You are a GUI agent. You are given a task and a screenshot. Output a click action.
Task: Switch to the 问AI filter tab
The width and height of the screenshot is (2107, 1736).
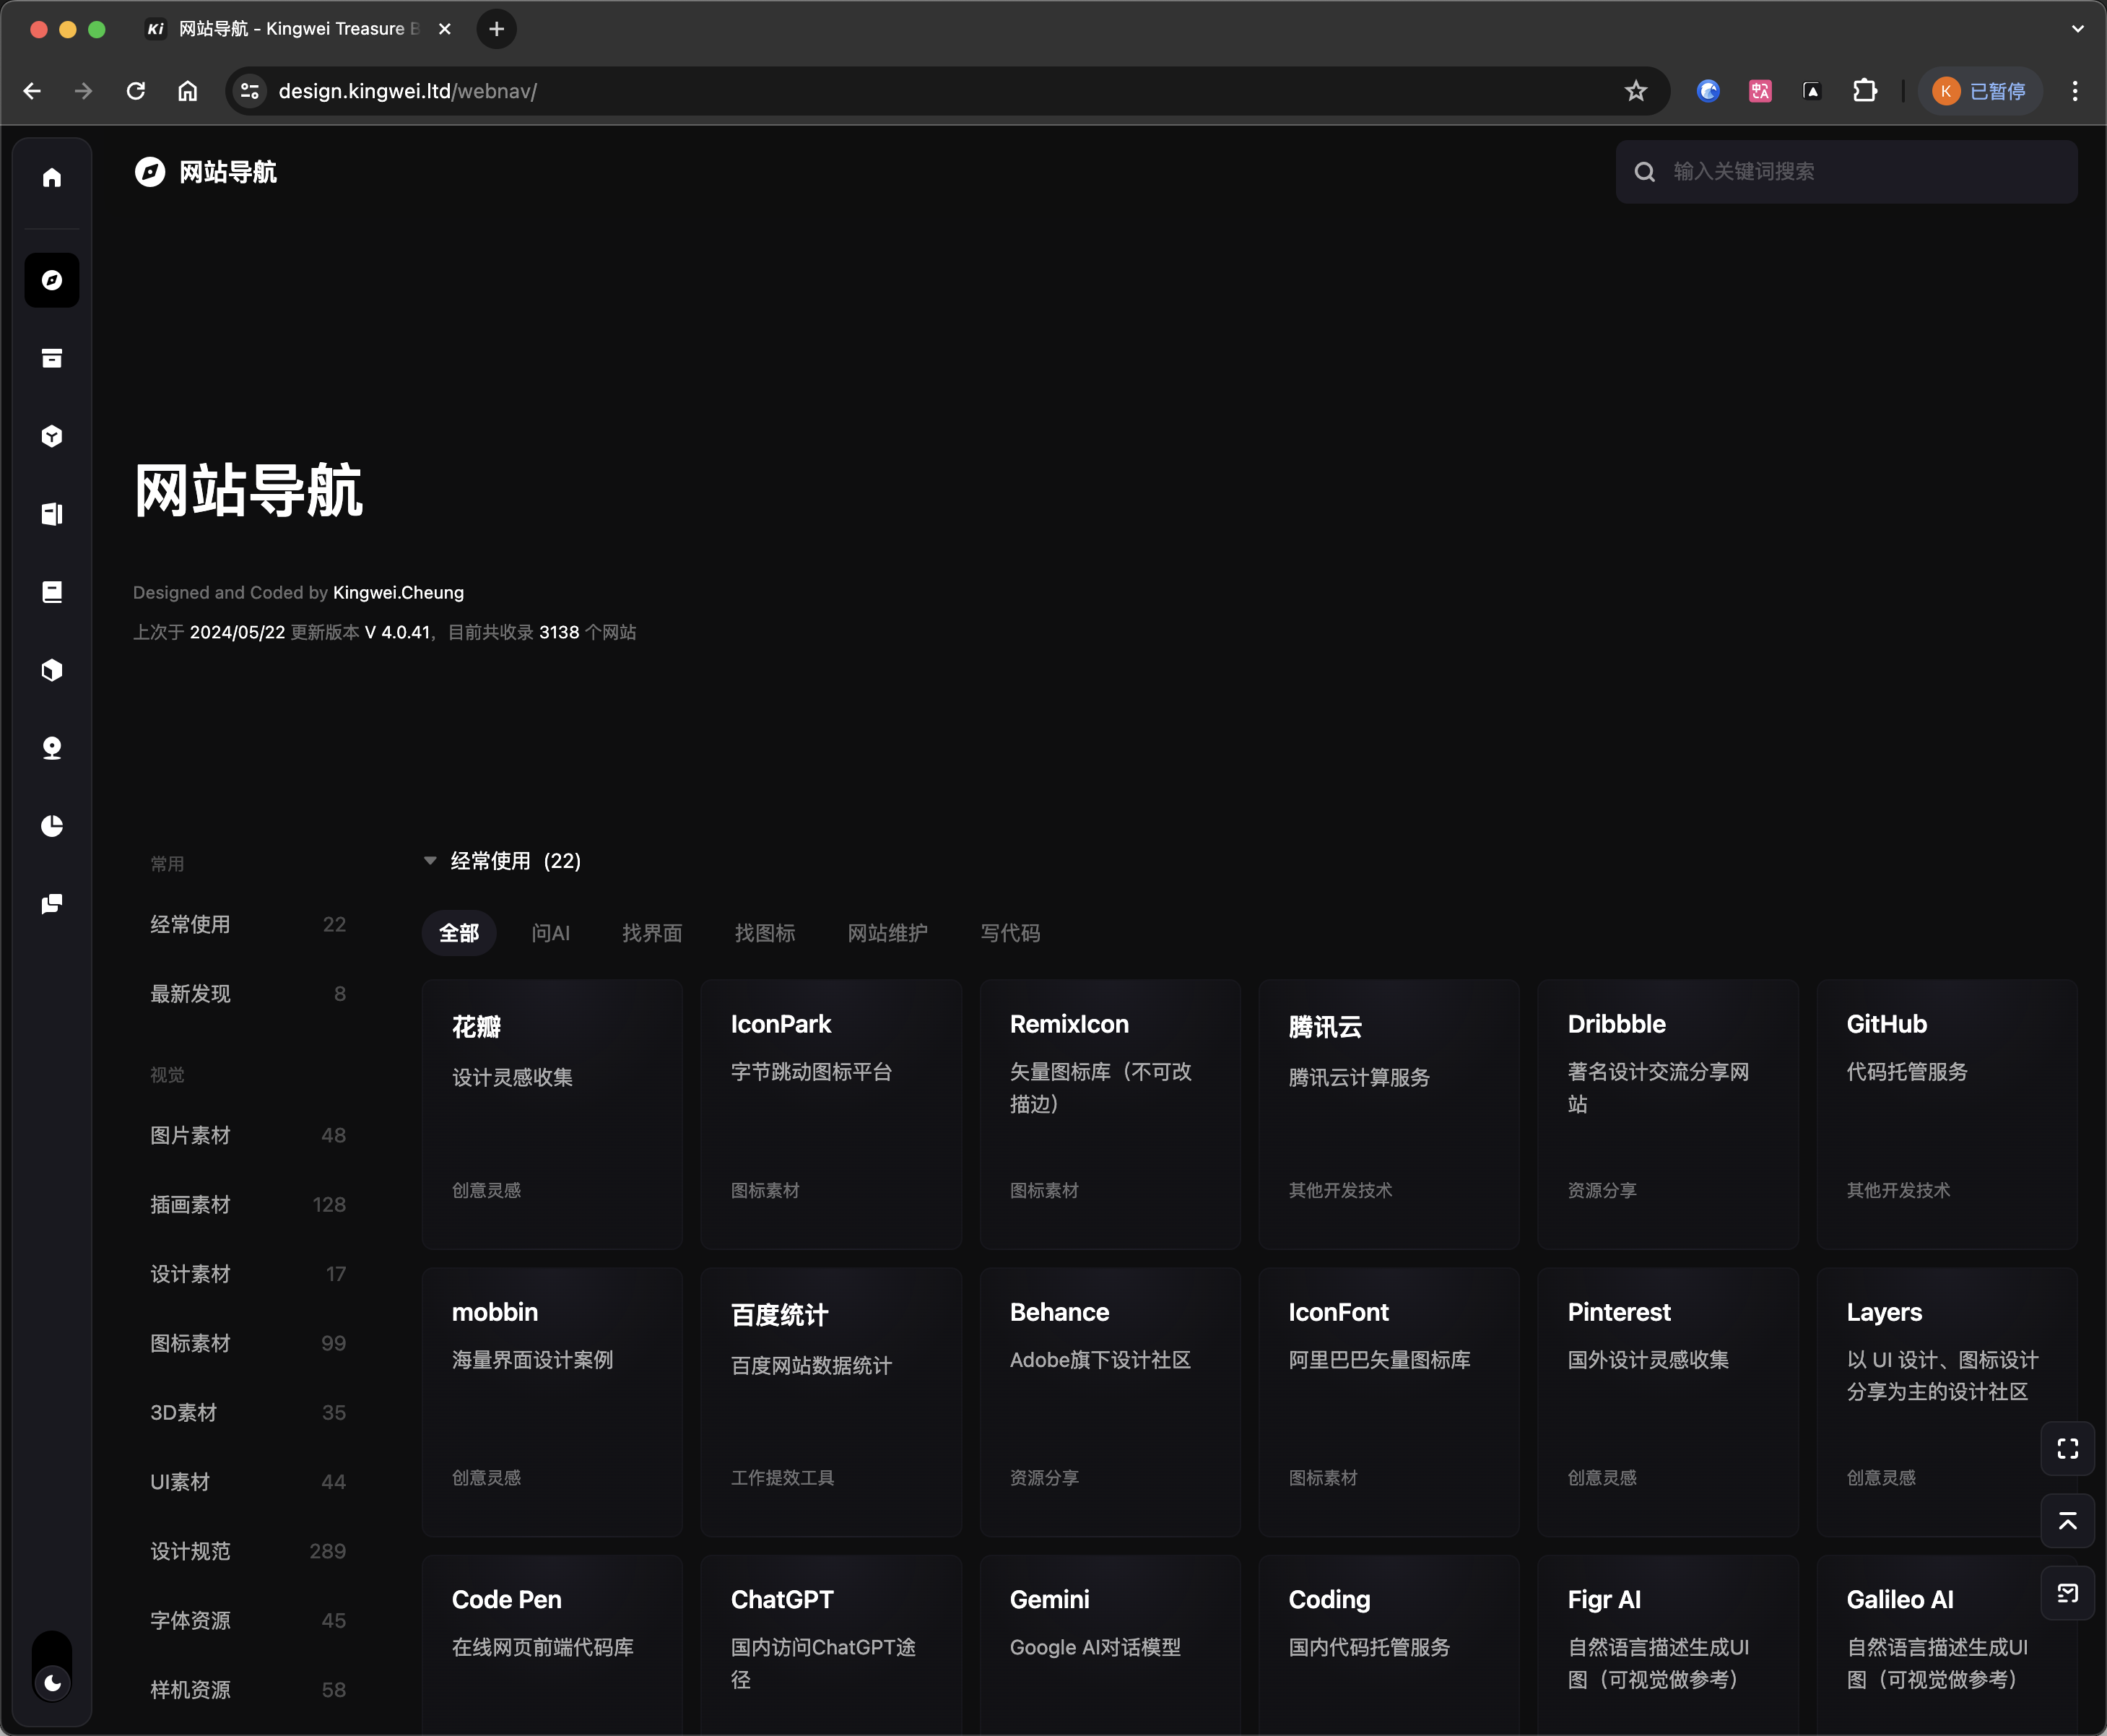click(550, 933)
